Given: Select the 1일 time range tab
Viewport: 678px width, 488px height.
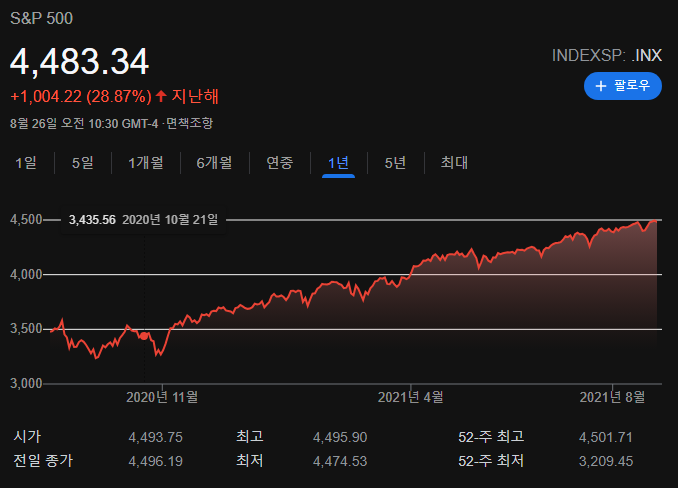Looking at the screenshot, I should click(26, 163).
